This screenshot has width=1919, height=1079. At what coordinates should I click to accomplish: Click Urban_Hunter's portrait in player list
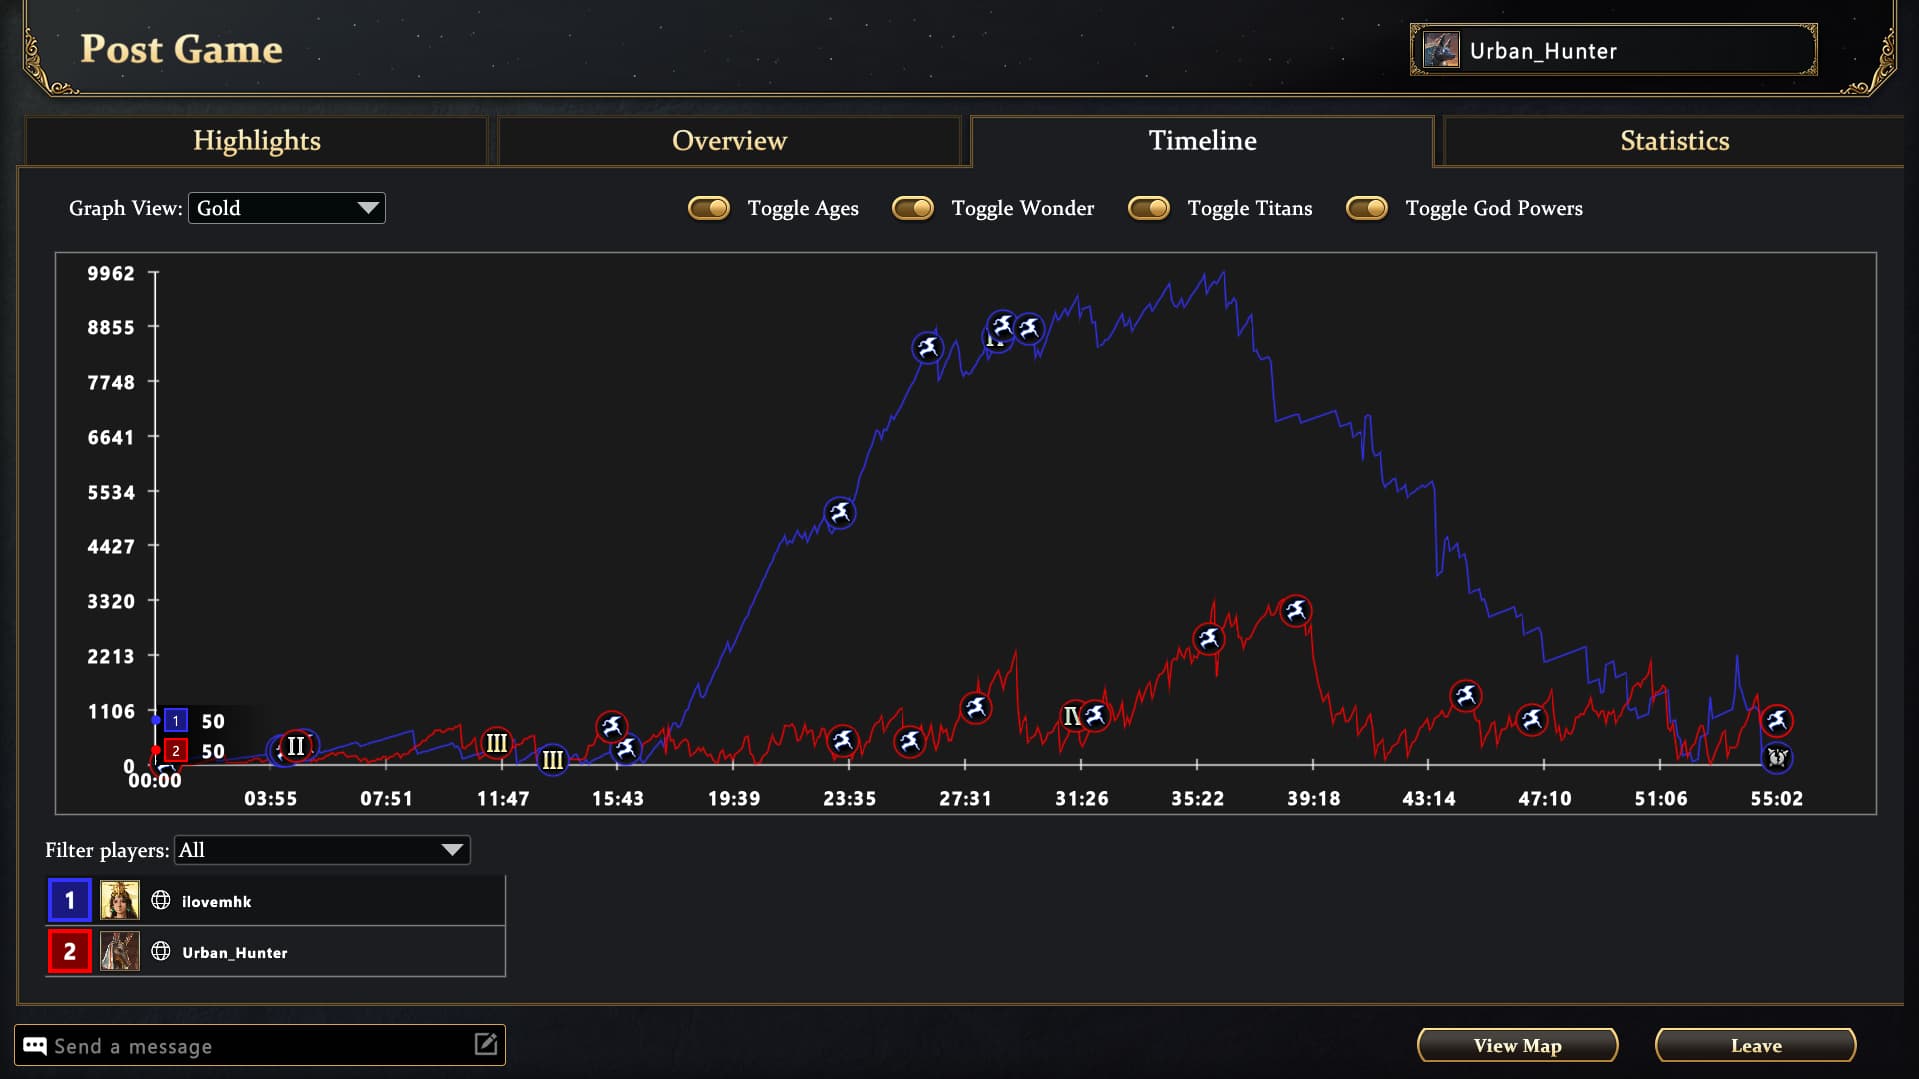(x=119, y=952)
